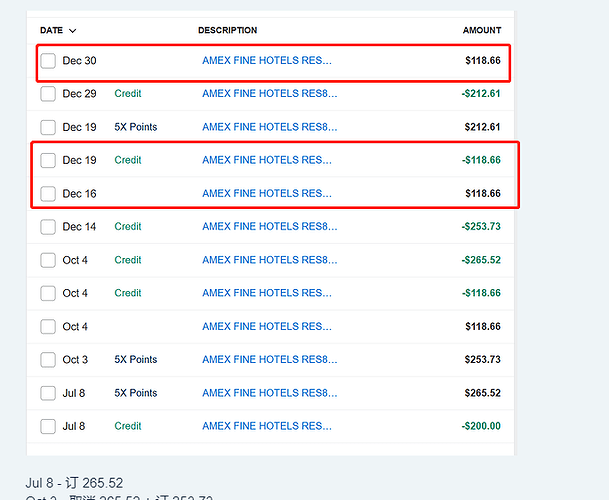Image resolution: width=609 pixels, height=500 pixels.
Task: Sort transactions by the DATE column arrow
Action: [x=73, y=31]
